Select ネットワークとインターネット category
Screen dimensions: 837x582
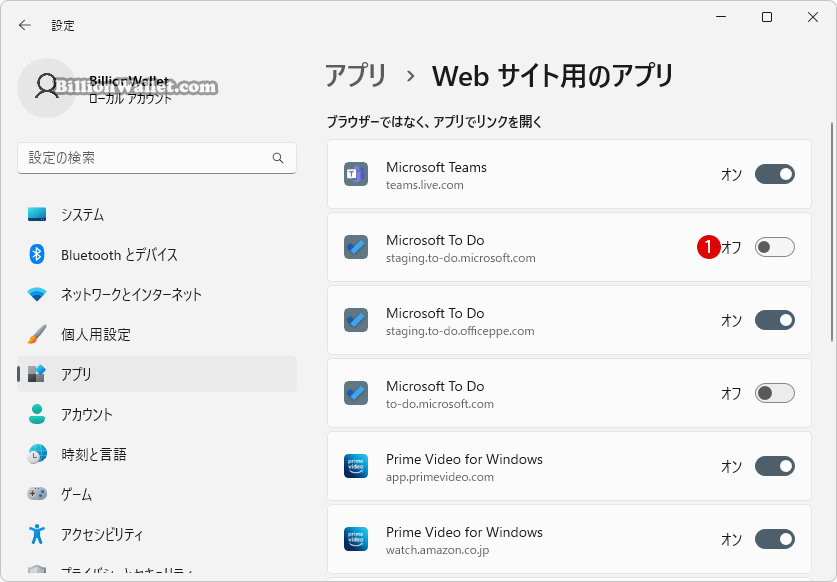[157, 294]
